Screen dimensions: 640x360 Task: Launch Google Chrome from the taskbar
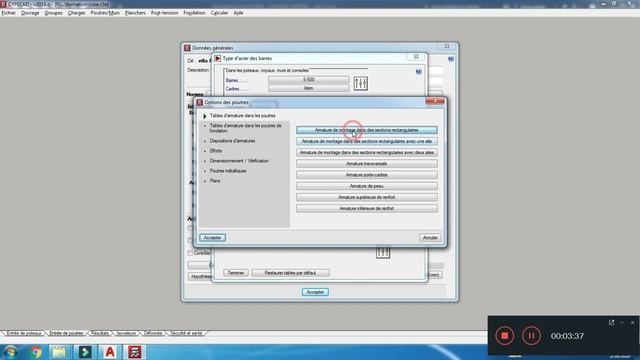[x=36, y=352]
